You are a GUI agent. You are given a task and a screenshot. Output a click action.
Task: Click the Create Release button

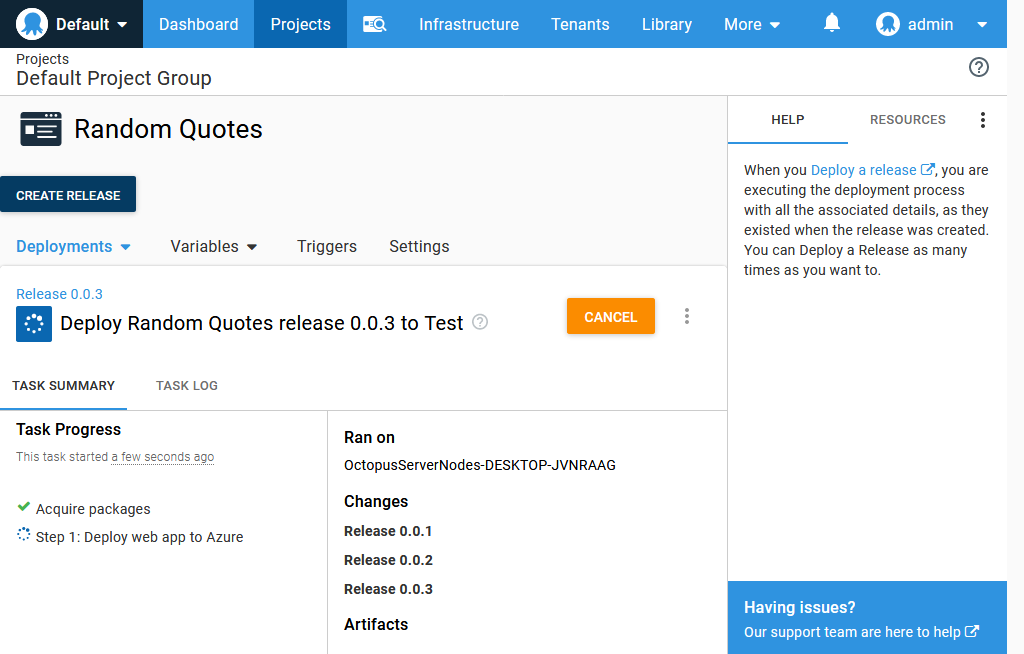(68, 195)
